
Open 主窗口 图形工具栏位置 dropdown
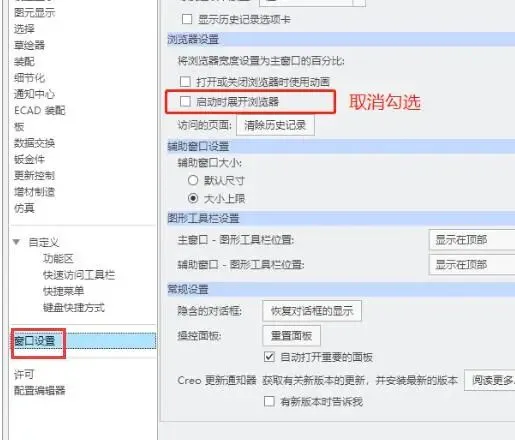pos(472,240)
